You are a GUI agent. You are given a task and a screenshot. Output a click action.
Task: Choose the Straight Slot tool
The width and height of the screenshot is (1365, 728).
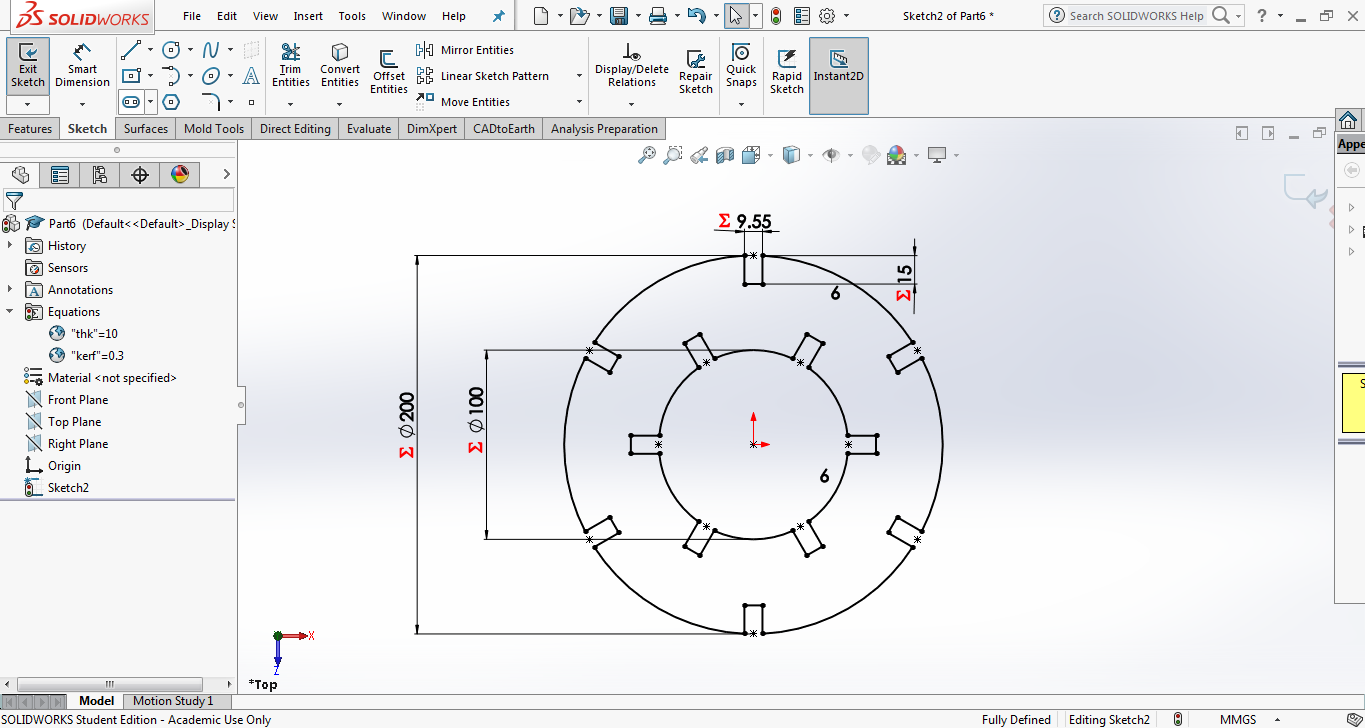[x=131, y=102]
